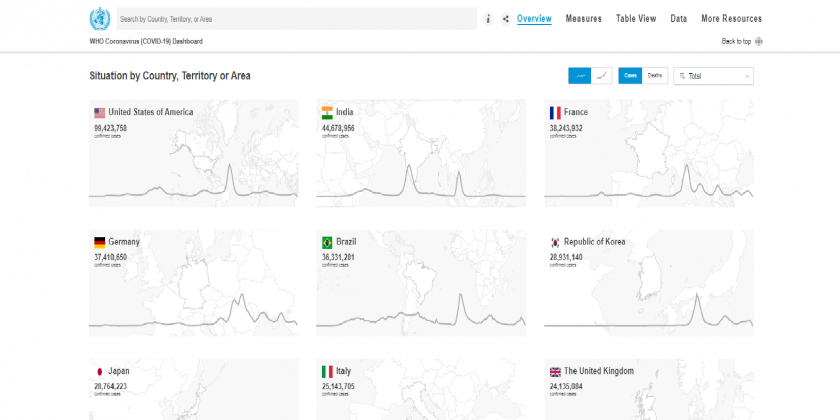Click the share icon
Viewport: 840px width, 420px height.
[505, 19]
